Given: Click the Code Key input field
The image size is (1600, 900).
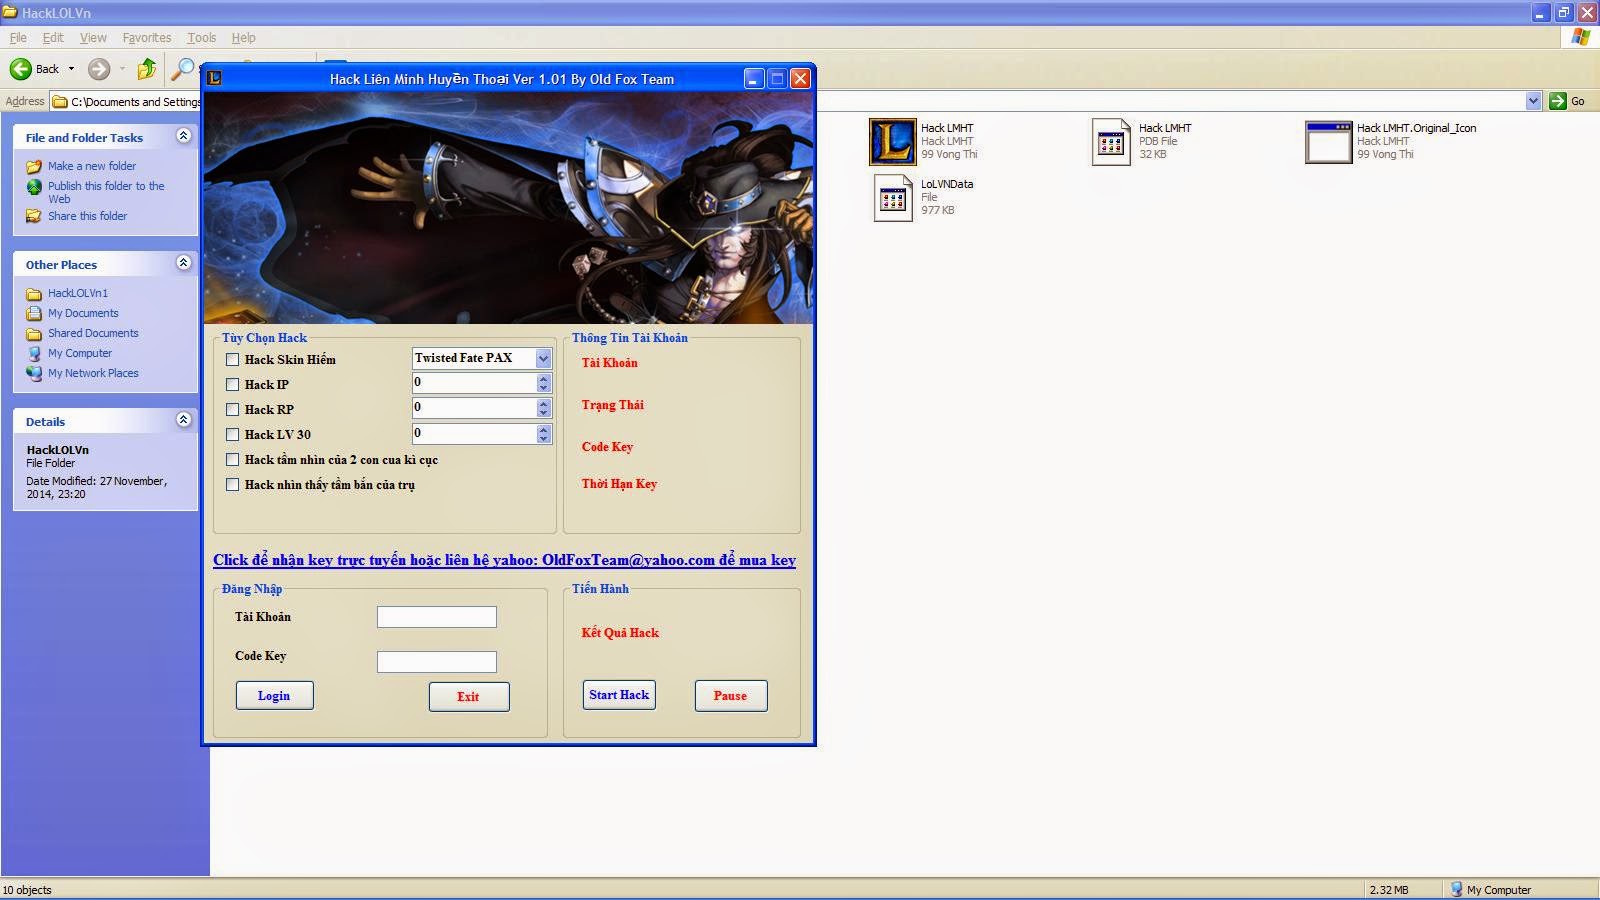Looking at the screenshot, I should [x=436, y=661].
